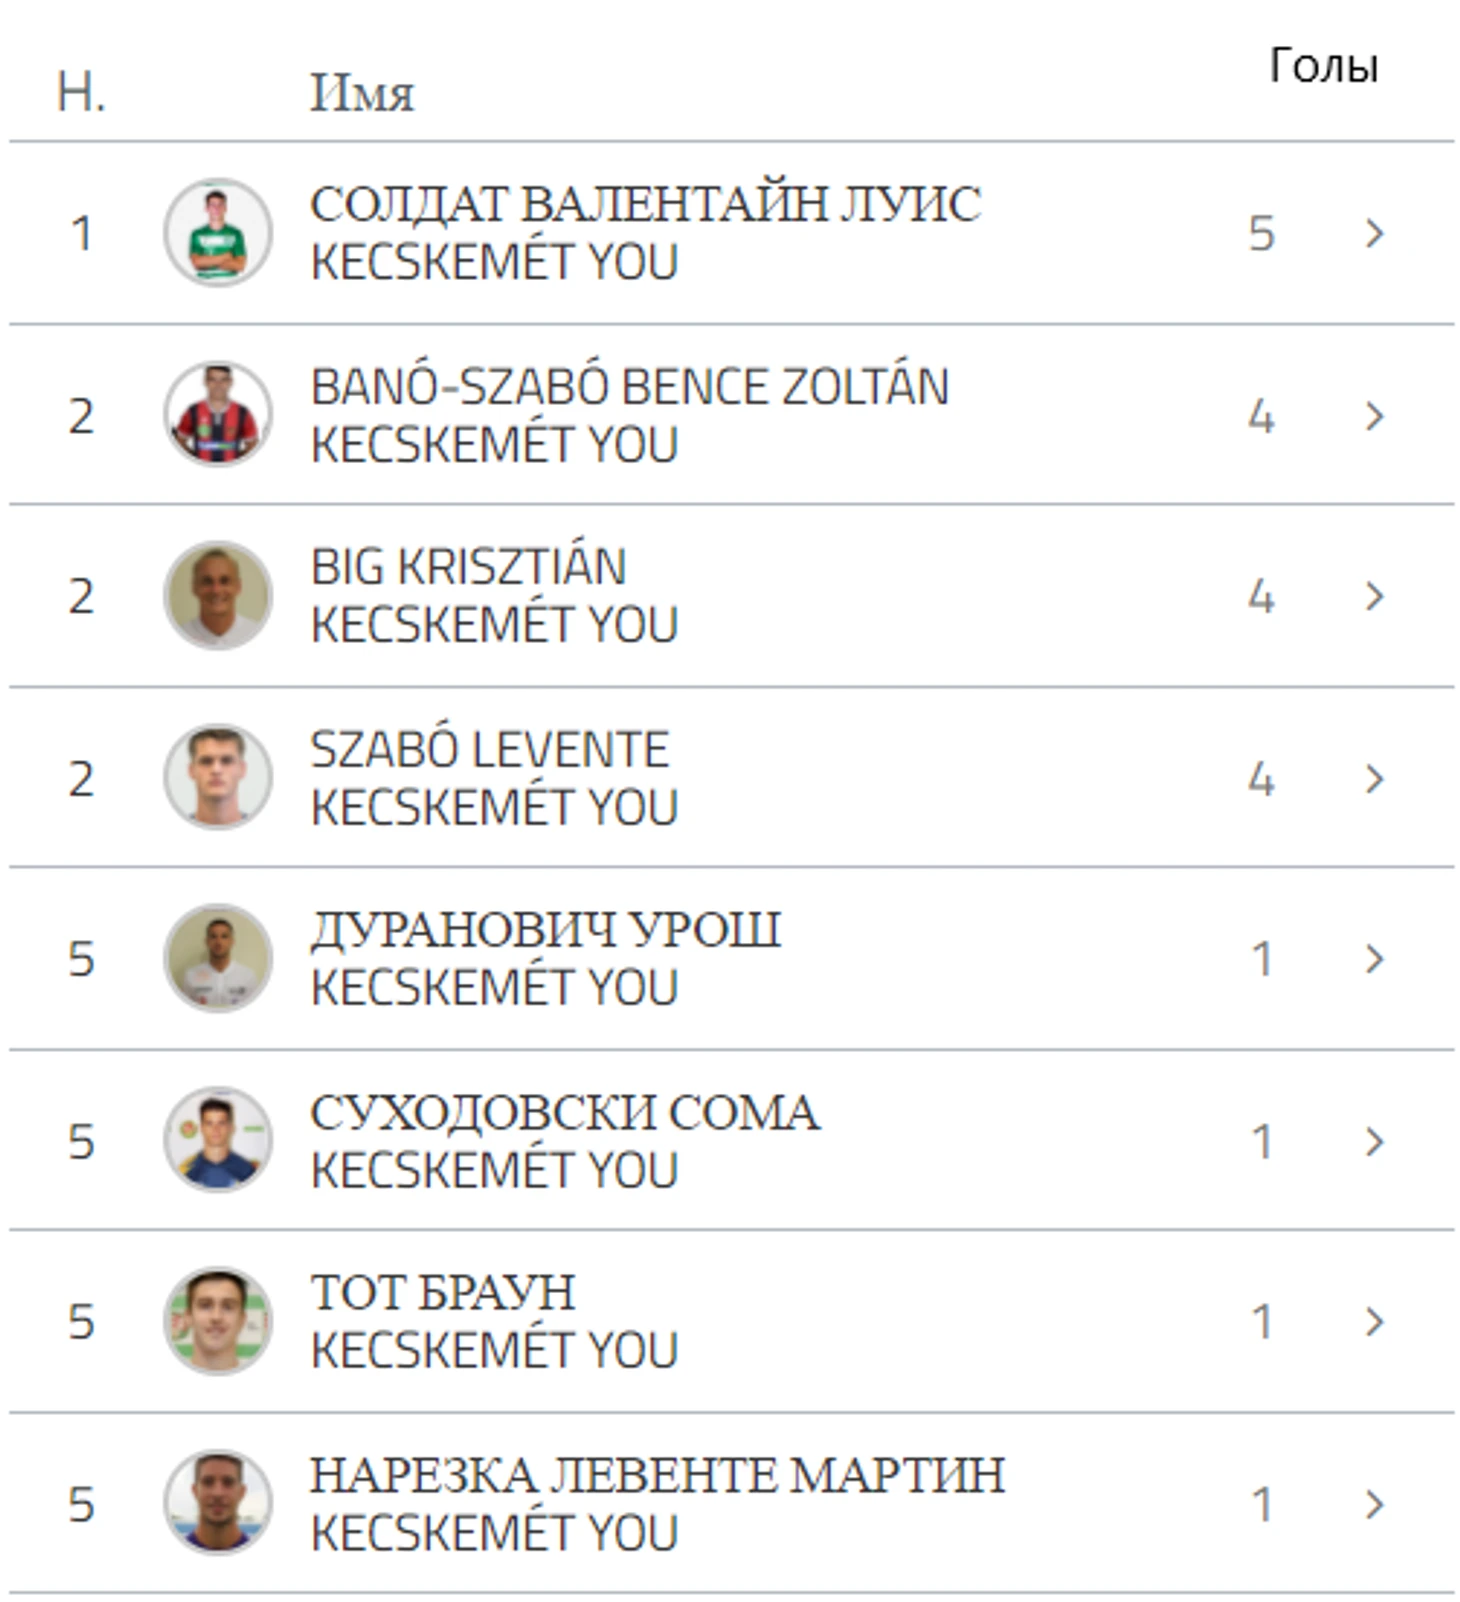Sort by Голы column header
Viewport: 1460px width, 1602px height.
tap(1323, 67)
